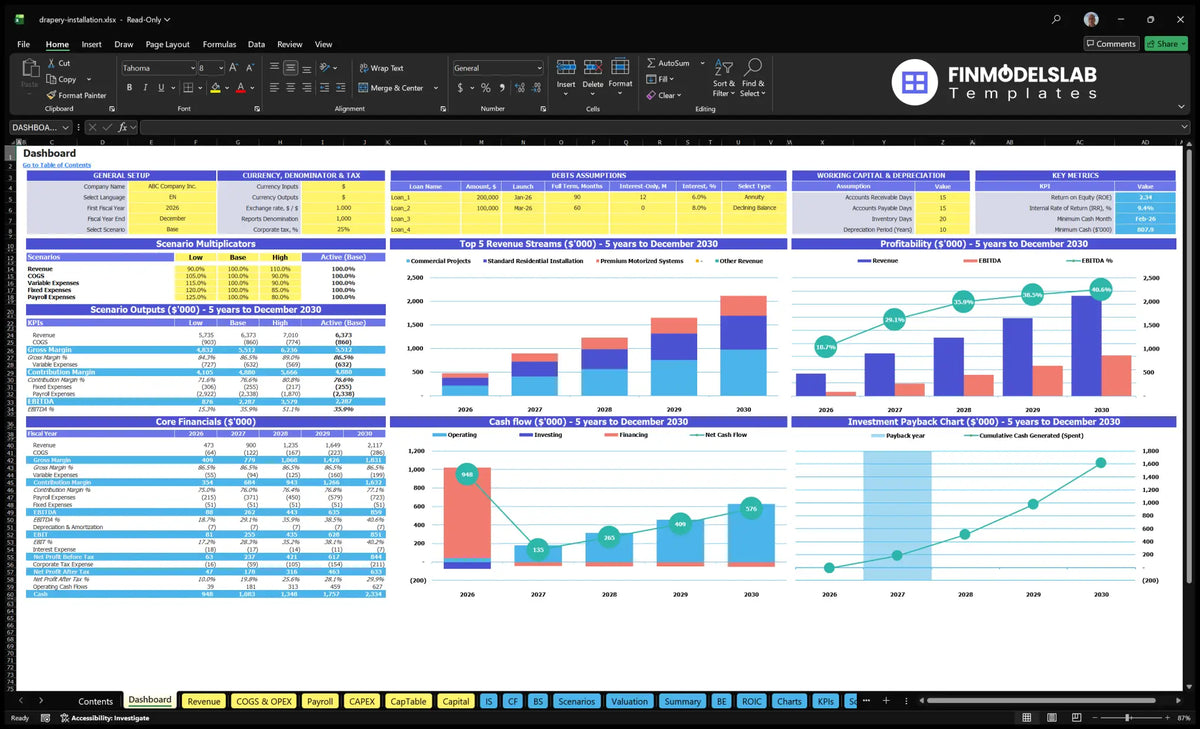Click the Align Left icon
This screenshot has width=1200, height=729.
click(274, 88)
